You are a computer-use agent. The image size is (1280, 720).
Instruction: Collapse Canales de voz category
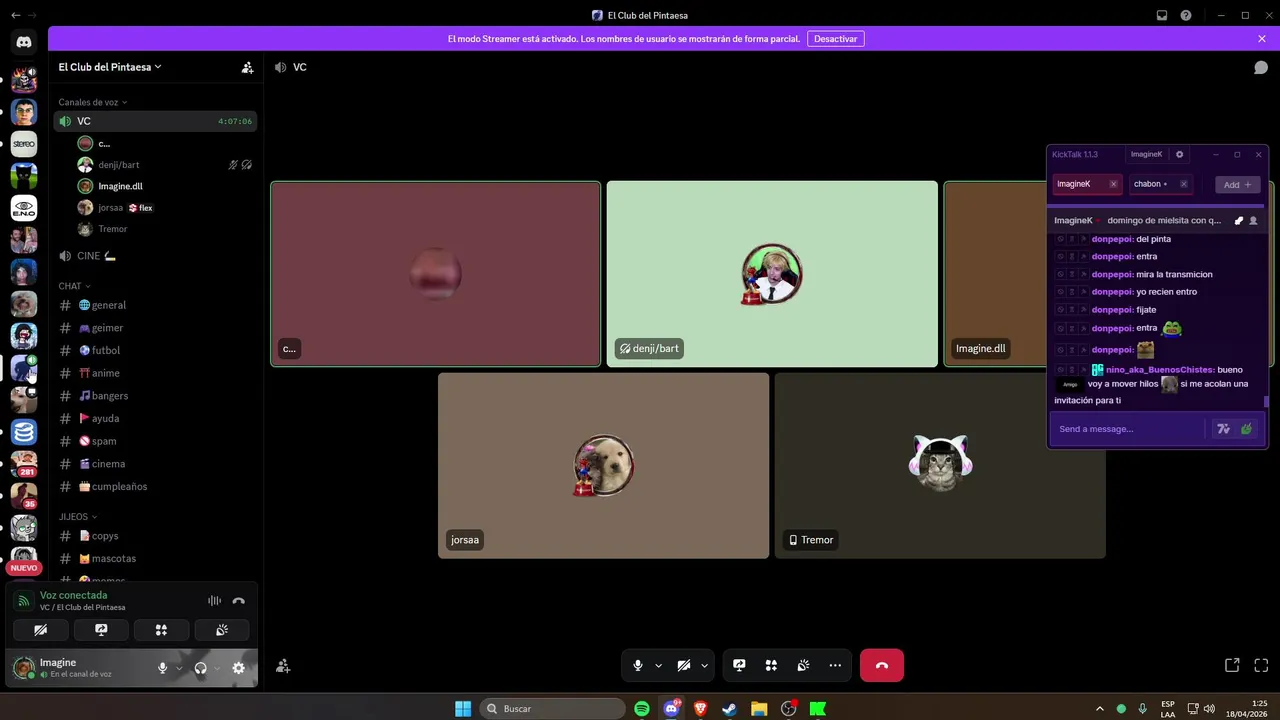pyautogui.click(x=93, y=102)
